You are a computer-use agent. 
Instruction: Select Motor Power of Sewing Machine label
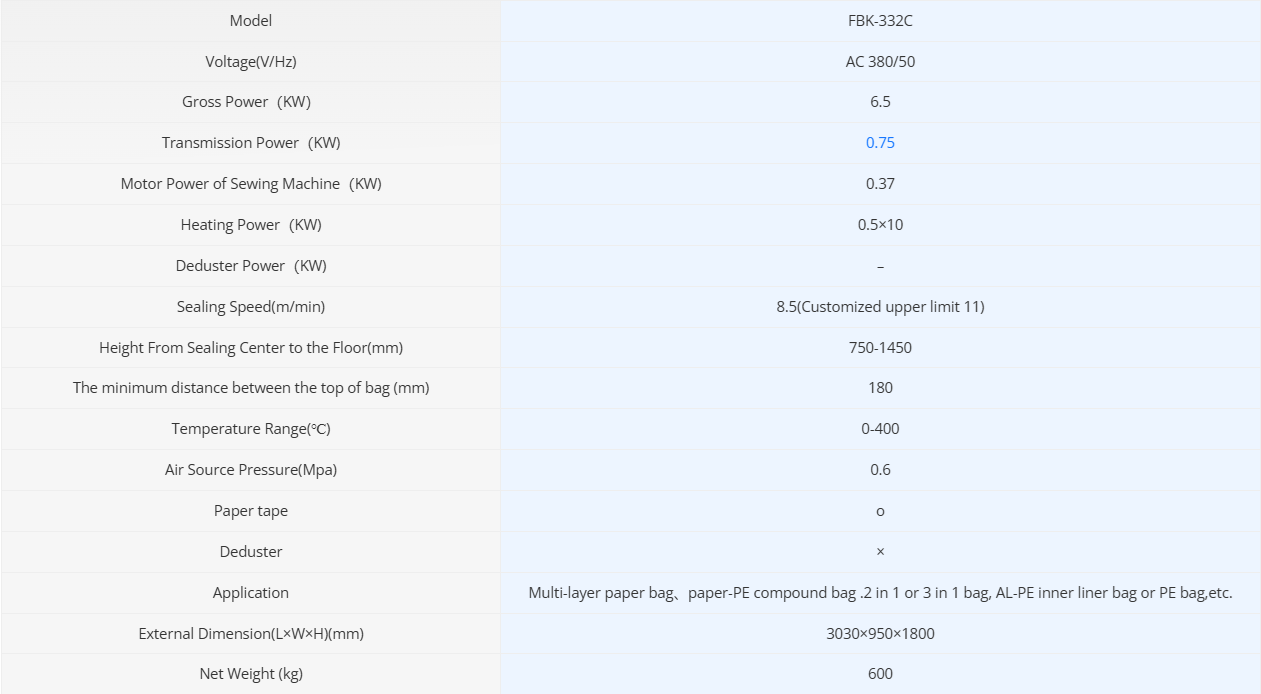coord(250,184)
